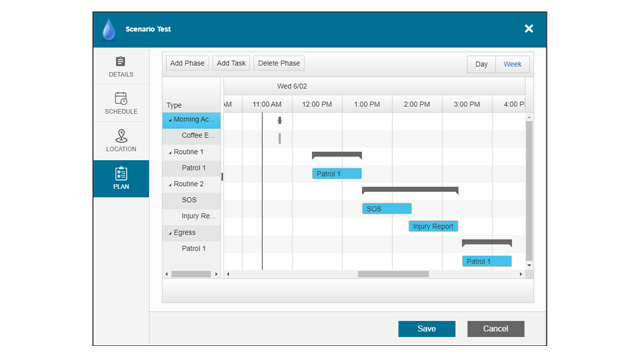The height and width of the screenshot is (360, 640).
Task: Click the horizontal timeline scrollbar thumb
Action: tap(393, 274)
